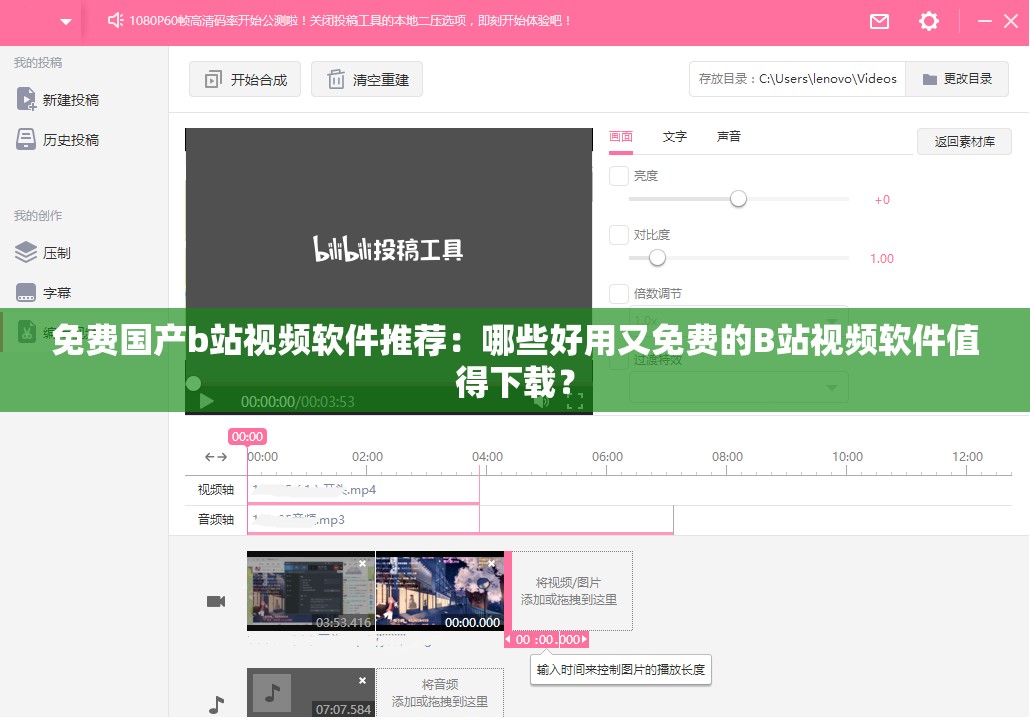Click the 更改目录 button
1030x720 pixels.
coord(957,78)
